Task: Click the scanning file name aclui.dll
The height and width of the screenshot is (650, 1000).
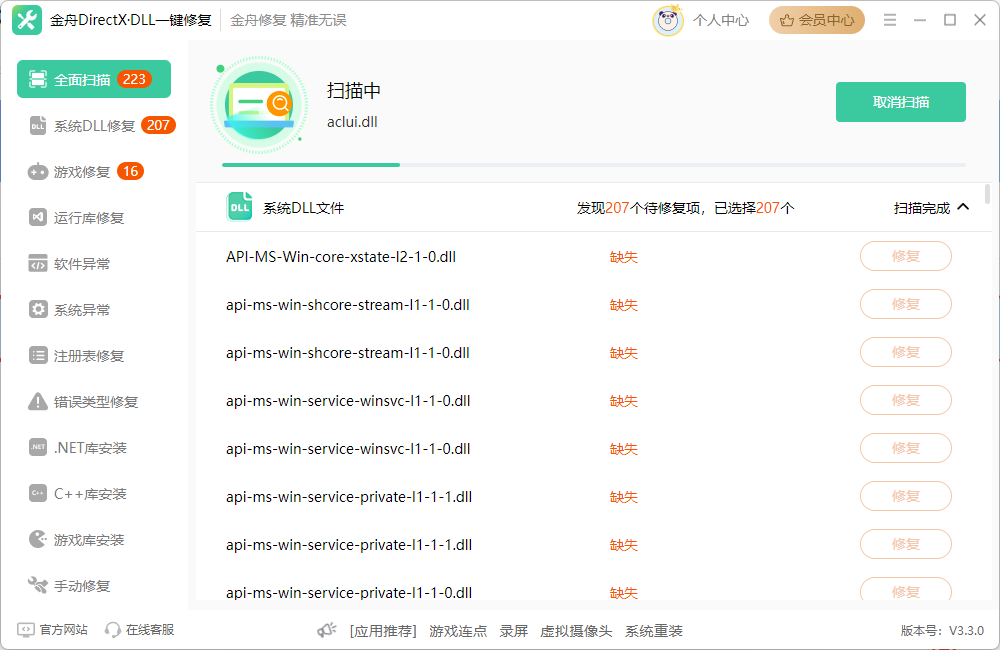Action: (352, 122)
